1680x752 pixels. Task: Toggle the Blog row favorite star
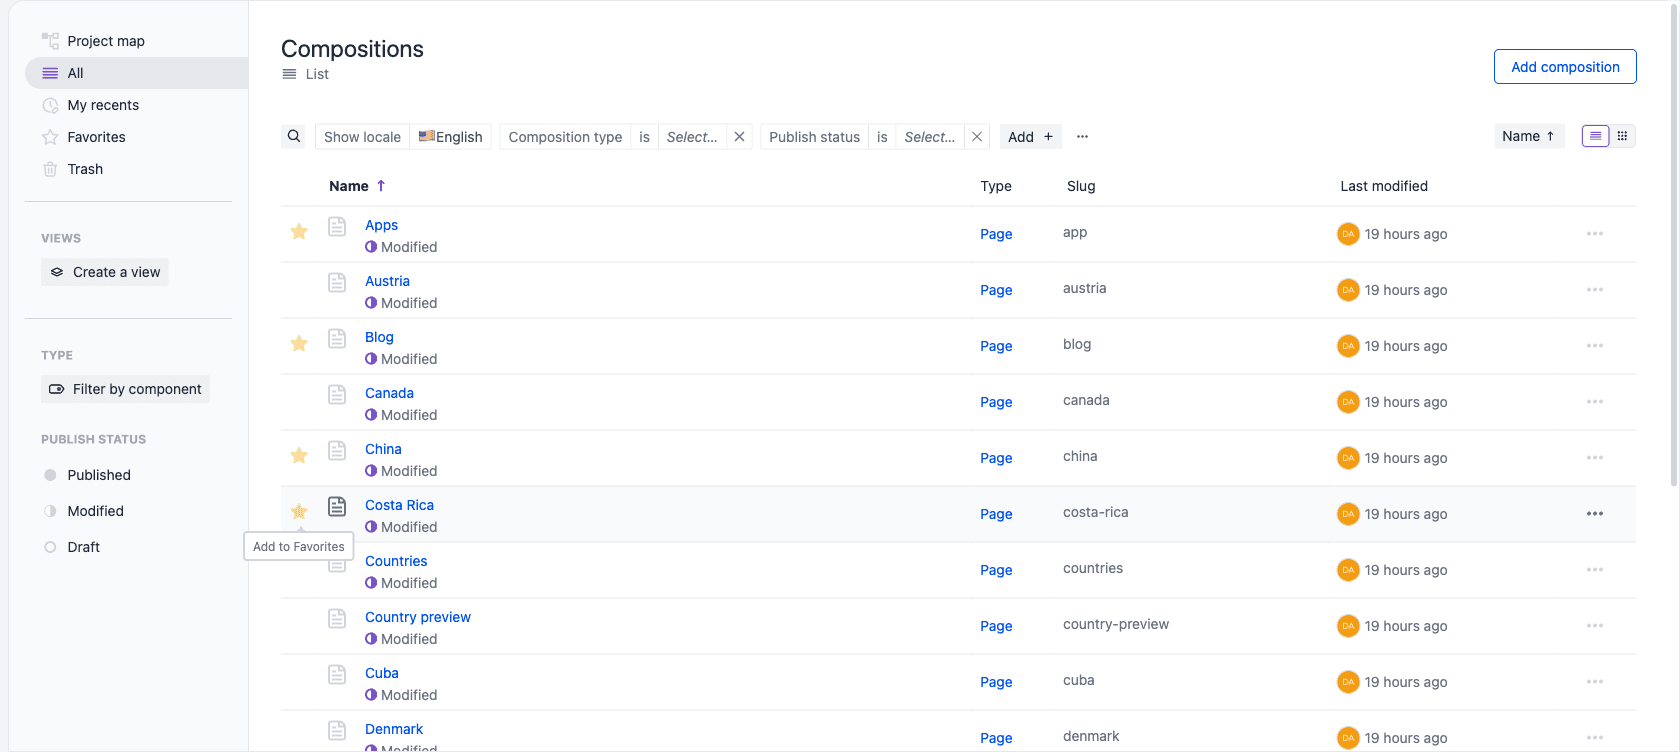pos(299,344)
